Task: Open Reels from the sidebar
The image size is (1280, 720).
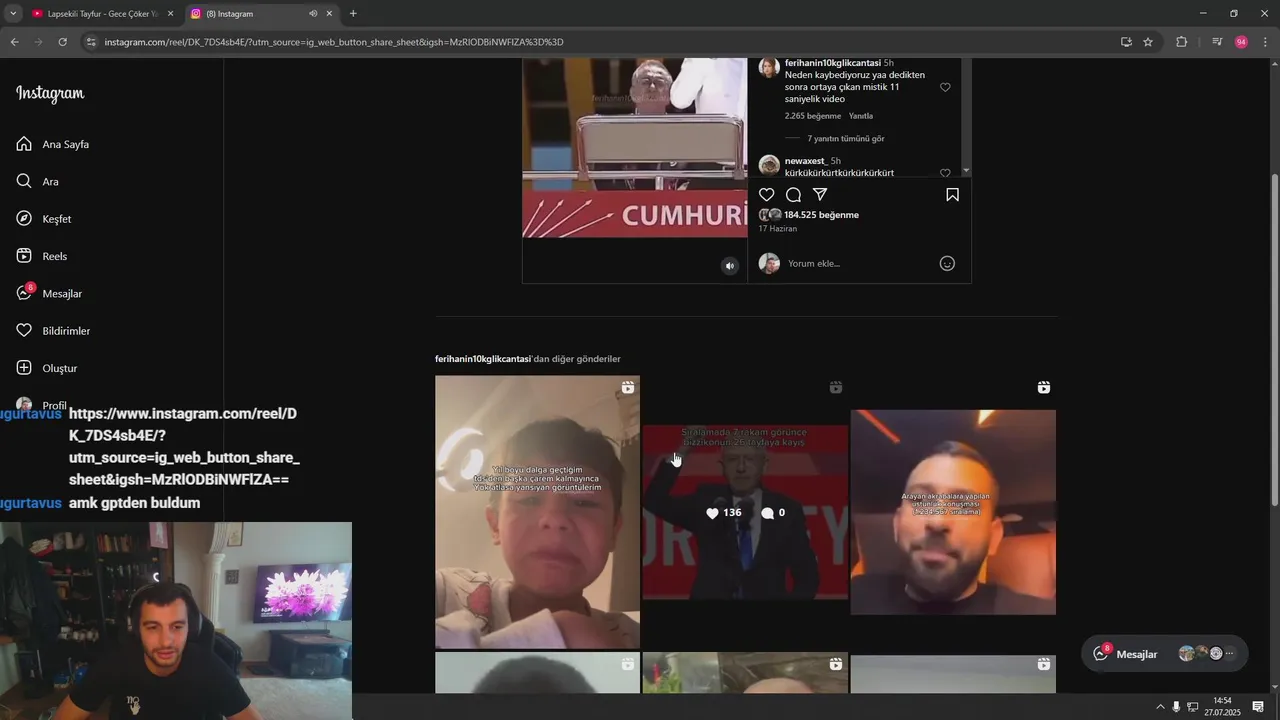Action: coord(42,256)
